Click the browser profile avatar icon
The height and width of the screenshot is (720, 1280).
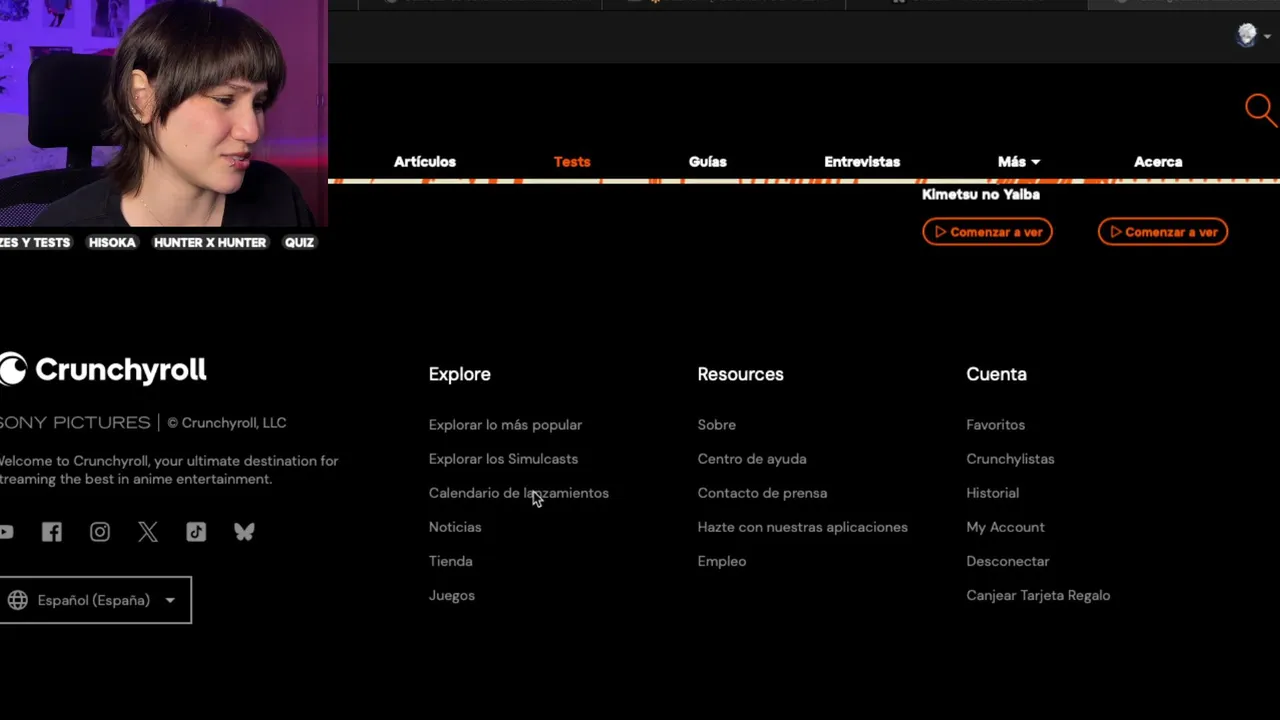point(1247,35)
